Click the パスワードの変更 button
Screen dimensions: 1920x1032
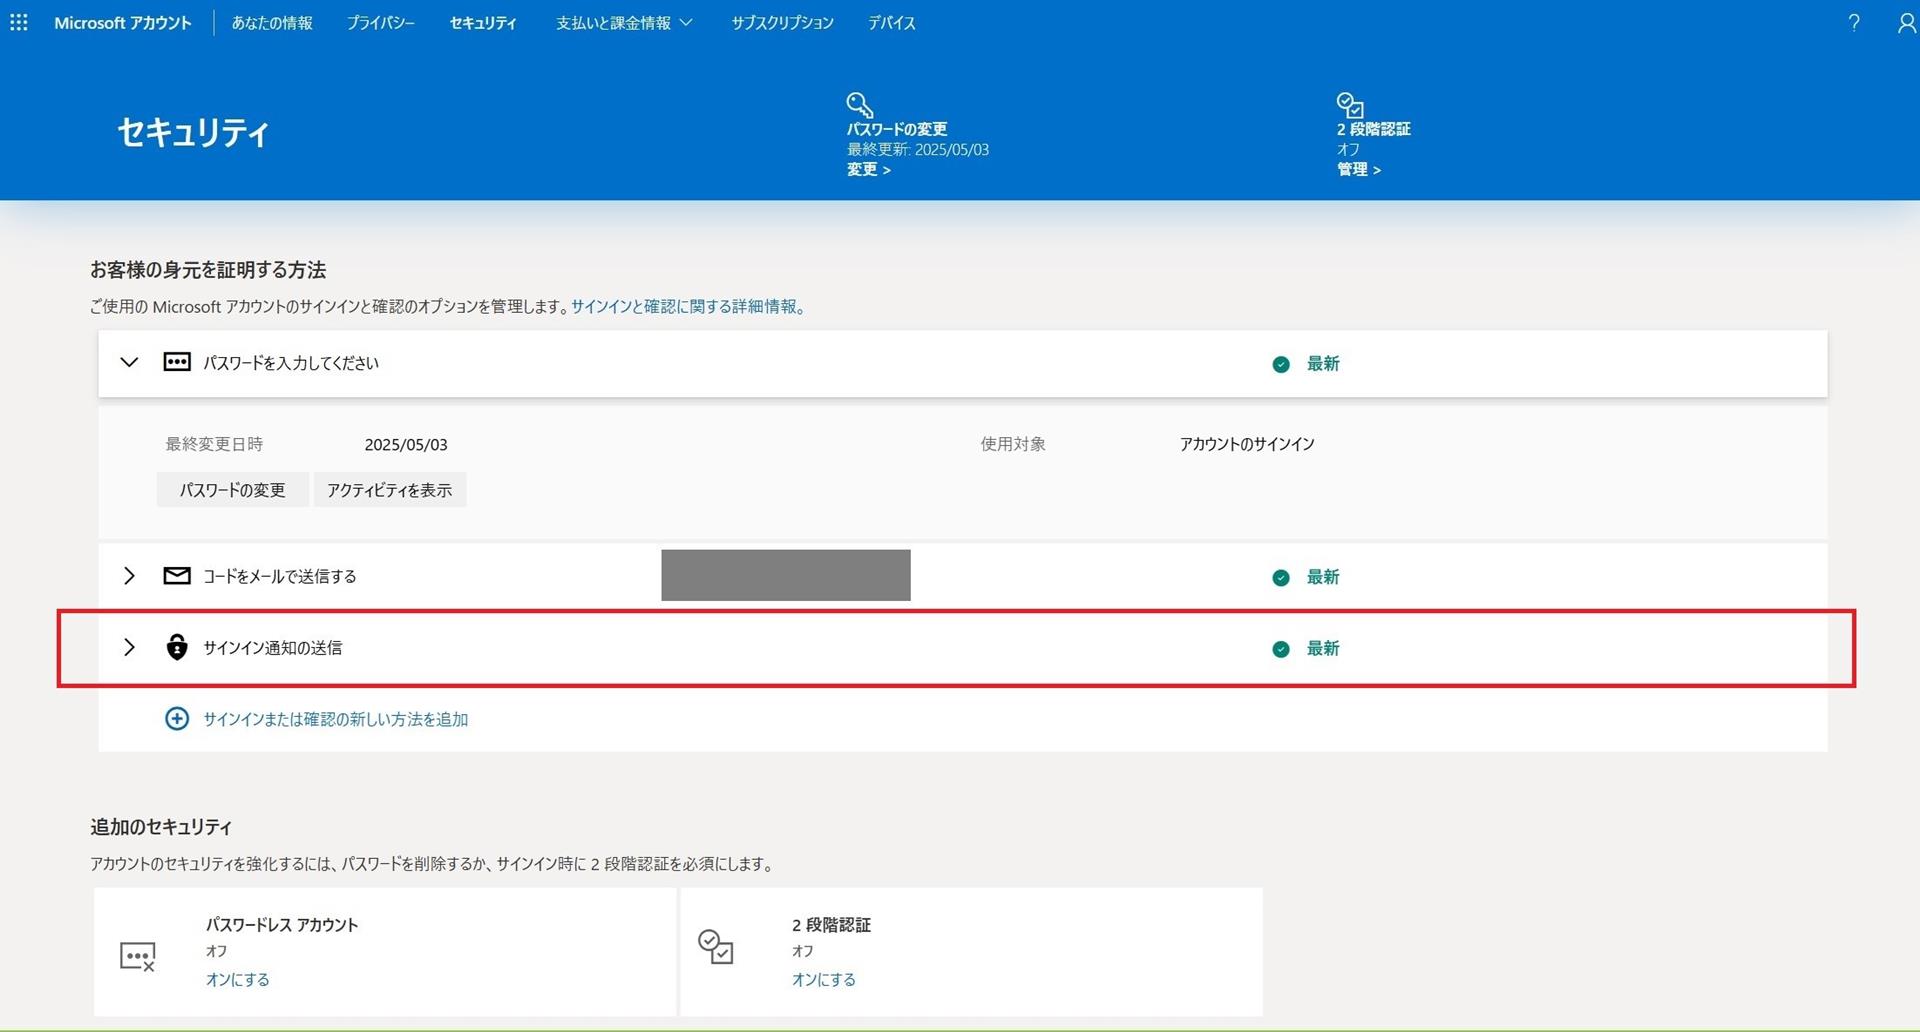pos(232,489)
